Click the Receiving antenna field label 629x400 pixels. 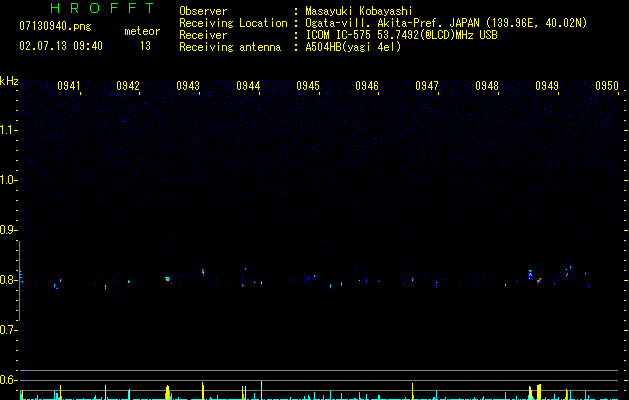point(230,47)
